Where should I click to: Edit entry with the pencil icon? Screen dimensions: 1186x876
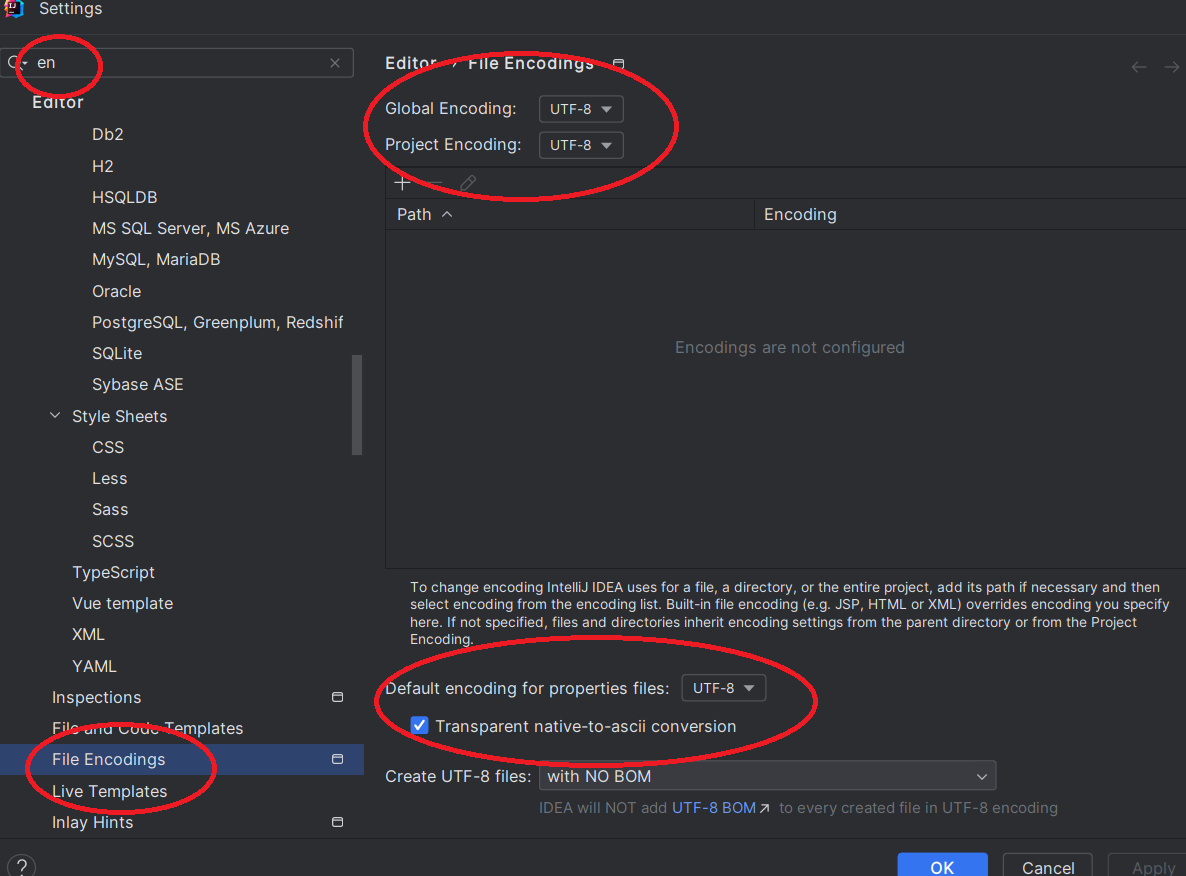(x=468, y=183)
